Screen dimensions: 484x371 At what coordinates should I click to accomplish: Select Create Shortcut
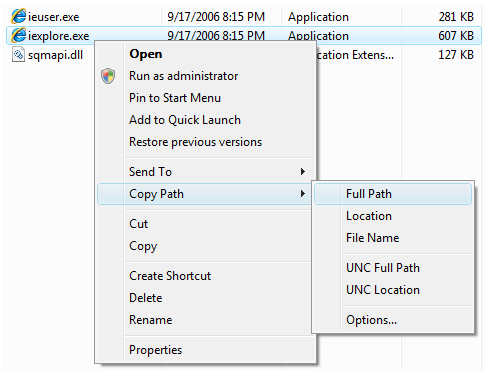pos(170,276)
